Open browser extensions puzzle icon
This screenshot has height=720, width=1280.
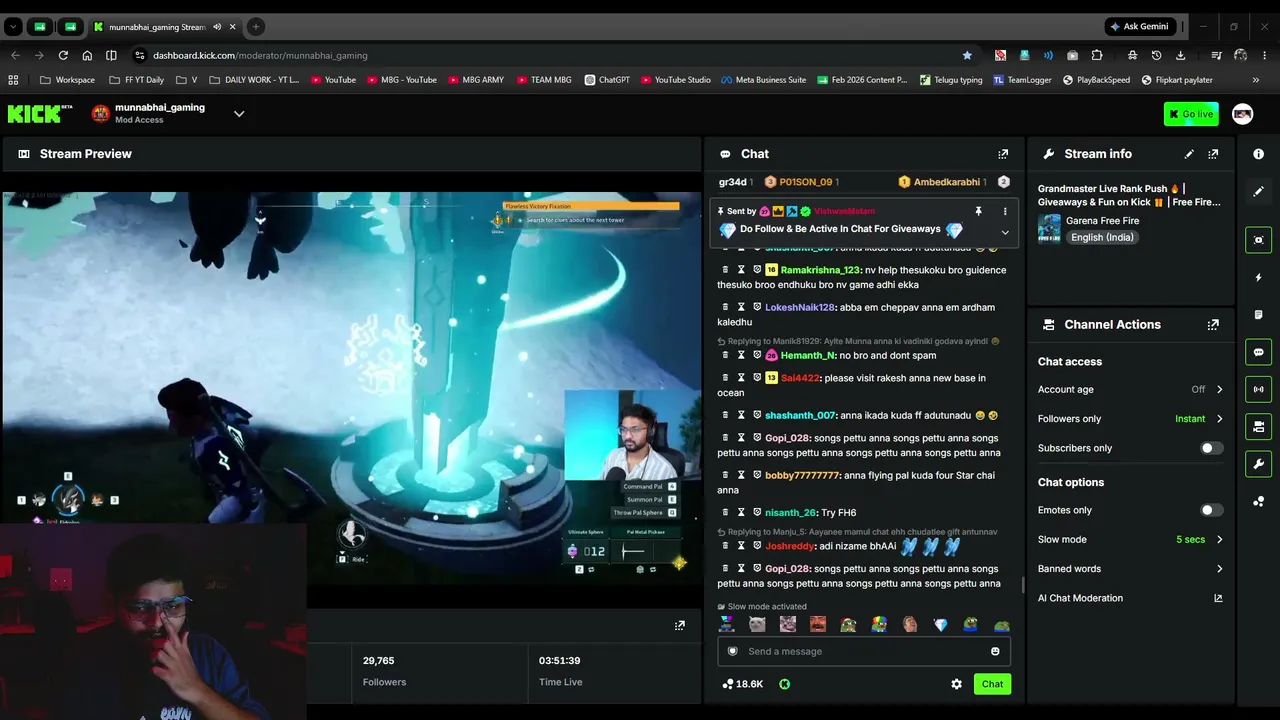pos(1097,55)
